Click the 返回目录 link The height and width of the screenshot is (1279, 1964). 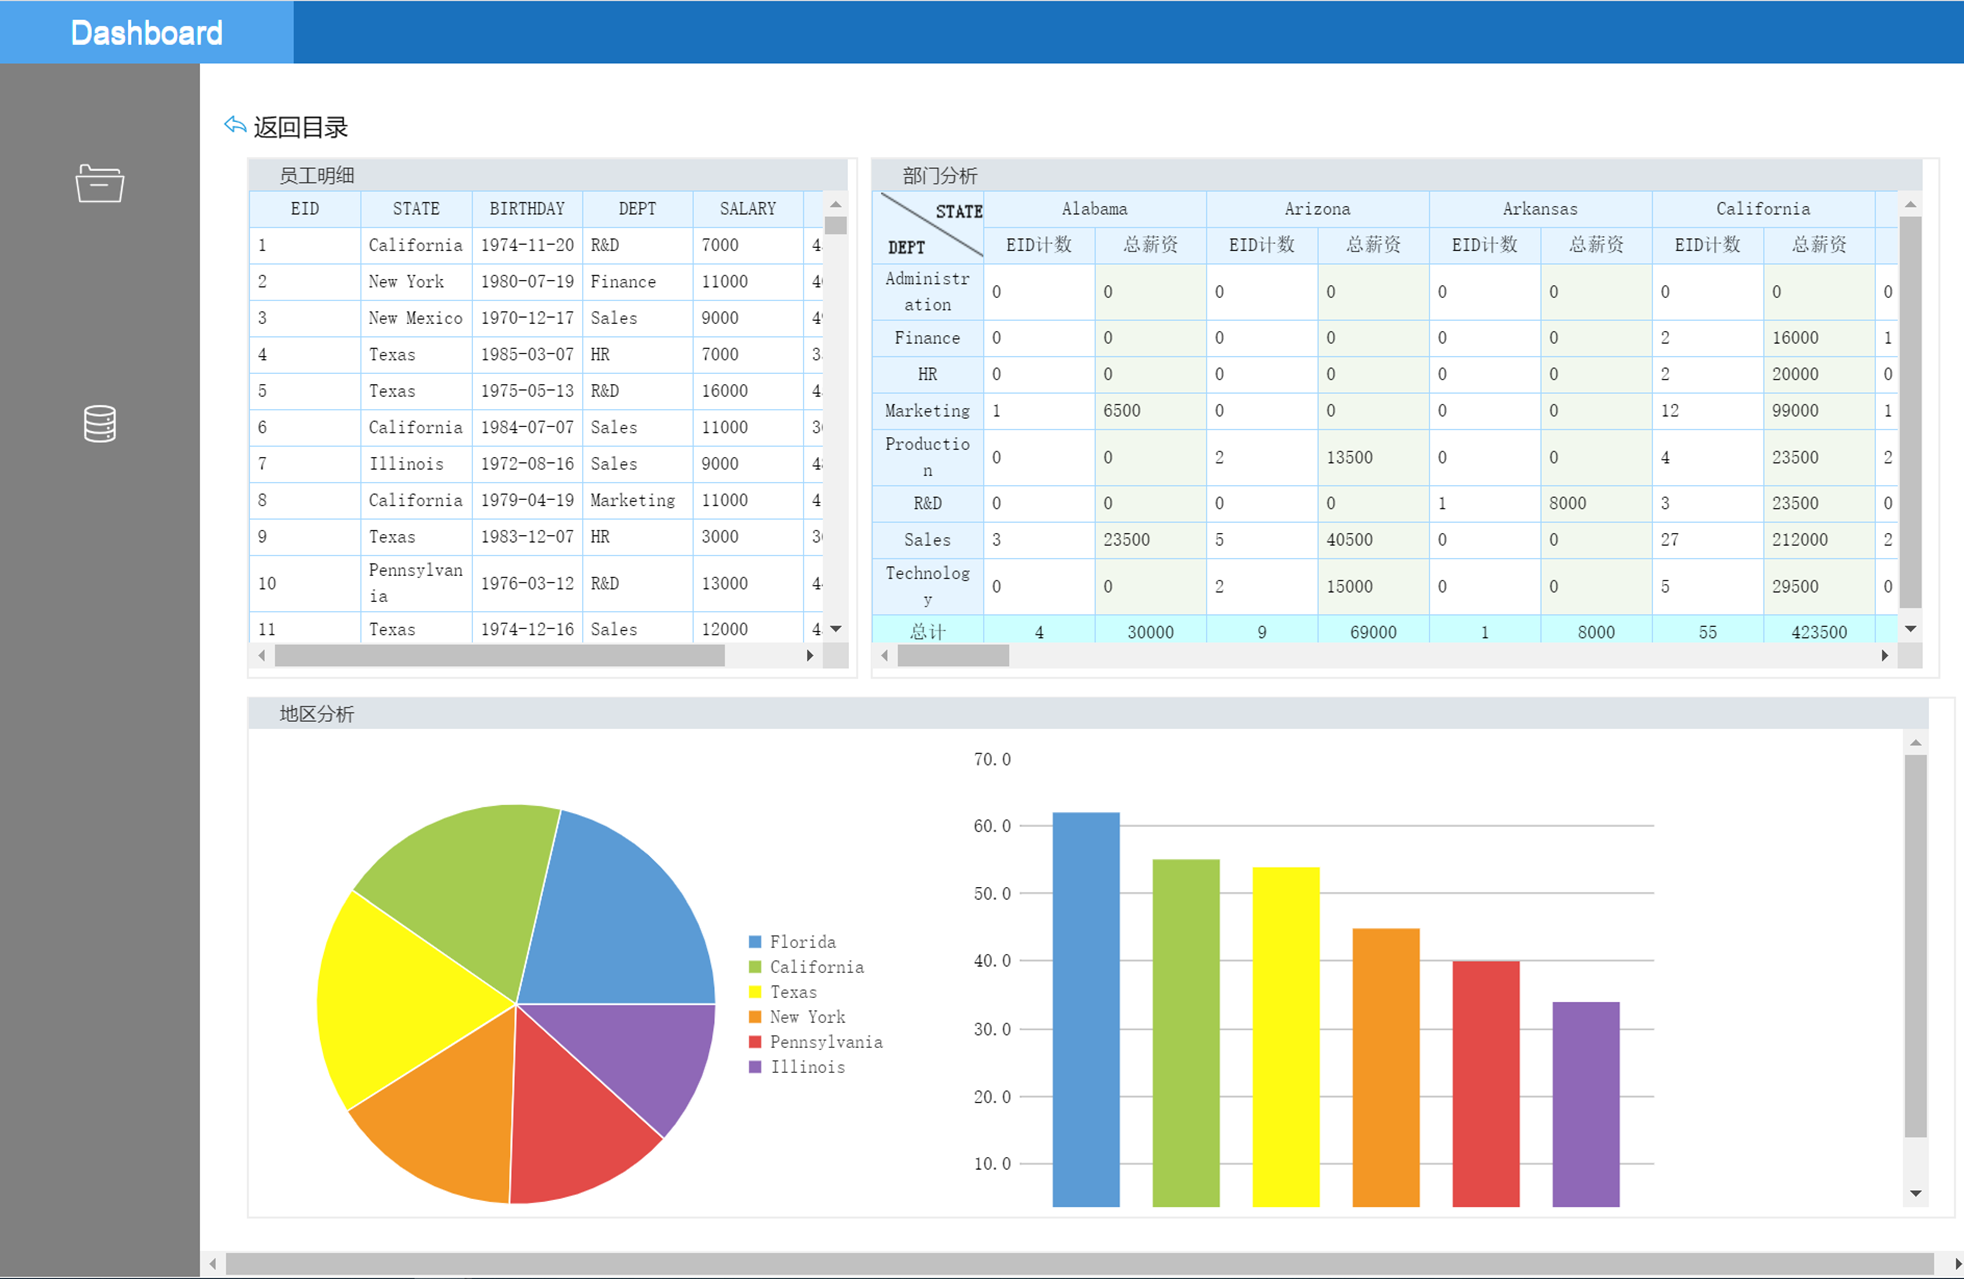[x=300, y=127]
